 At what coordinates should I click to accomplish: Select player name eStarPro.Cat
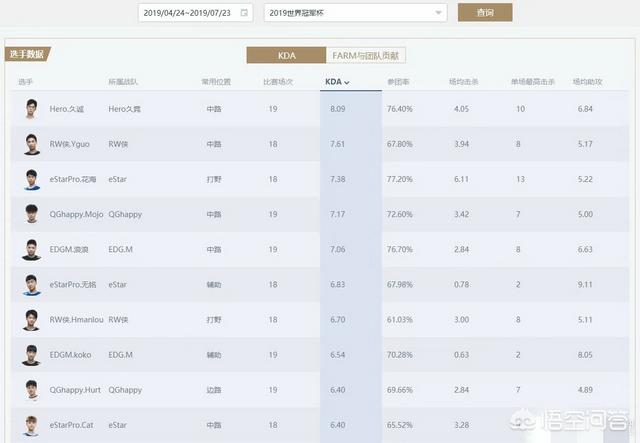pyautogui.click(x=71, y=425)
